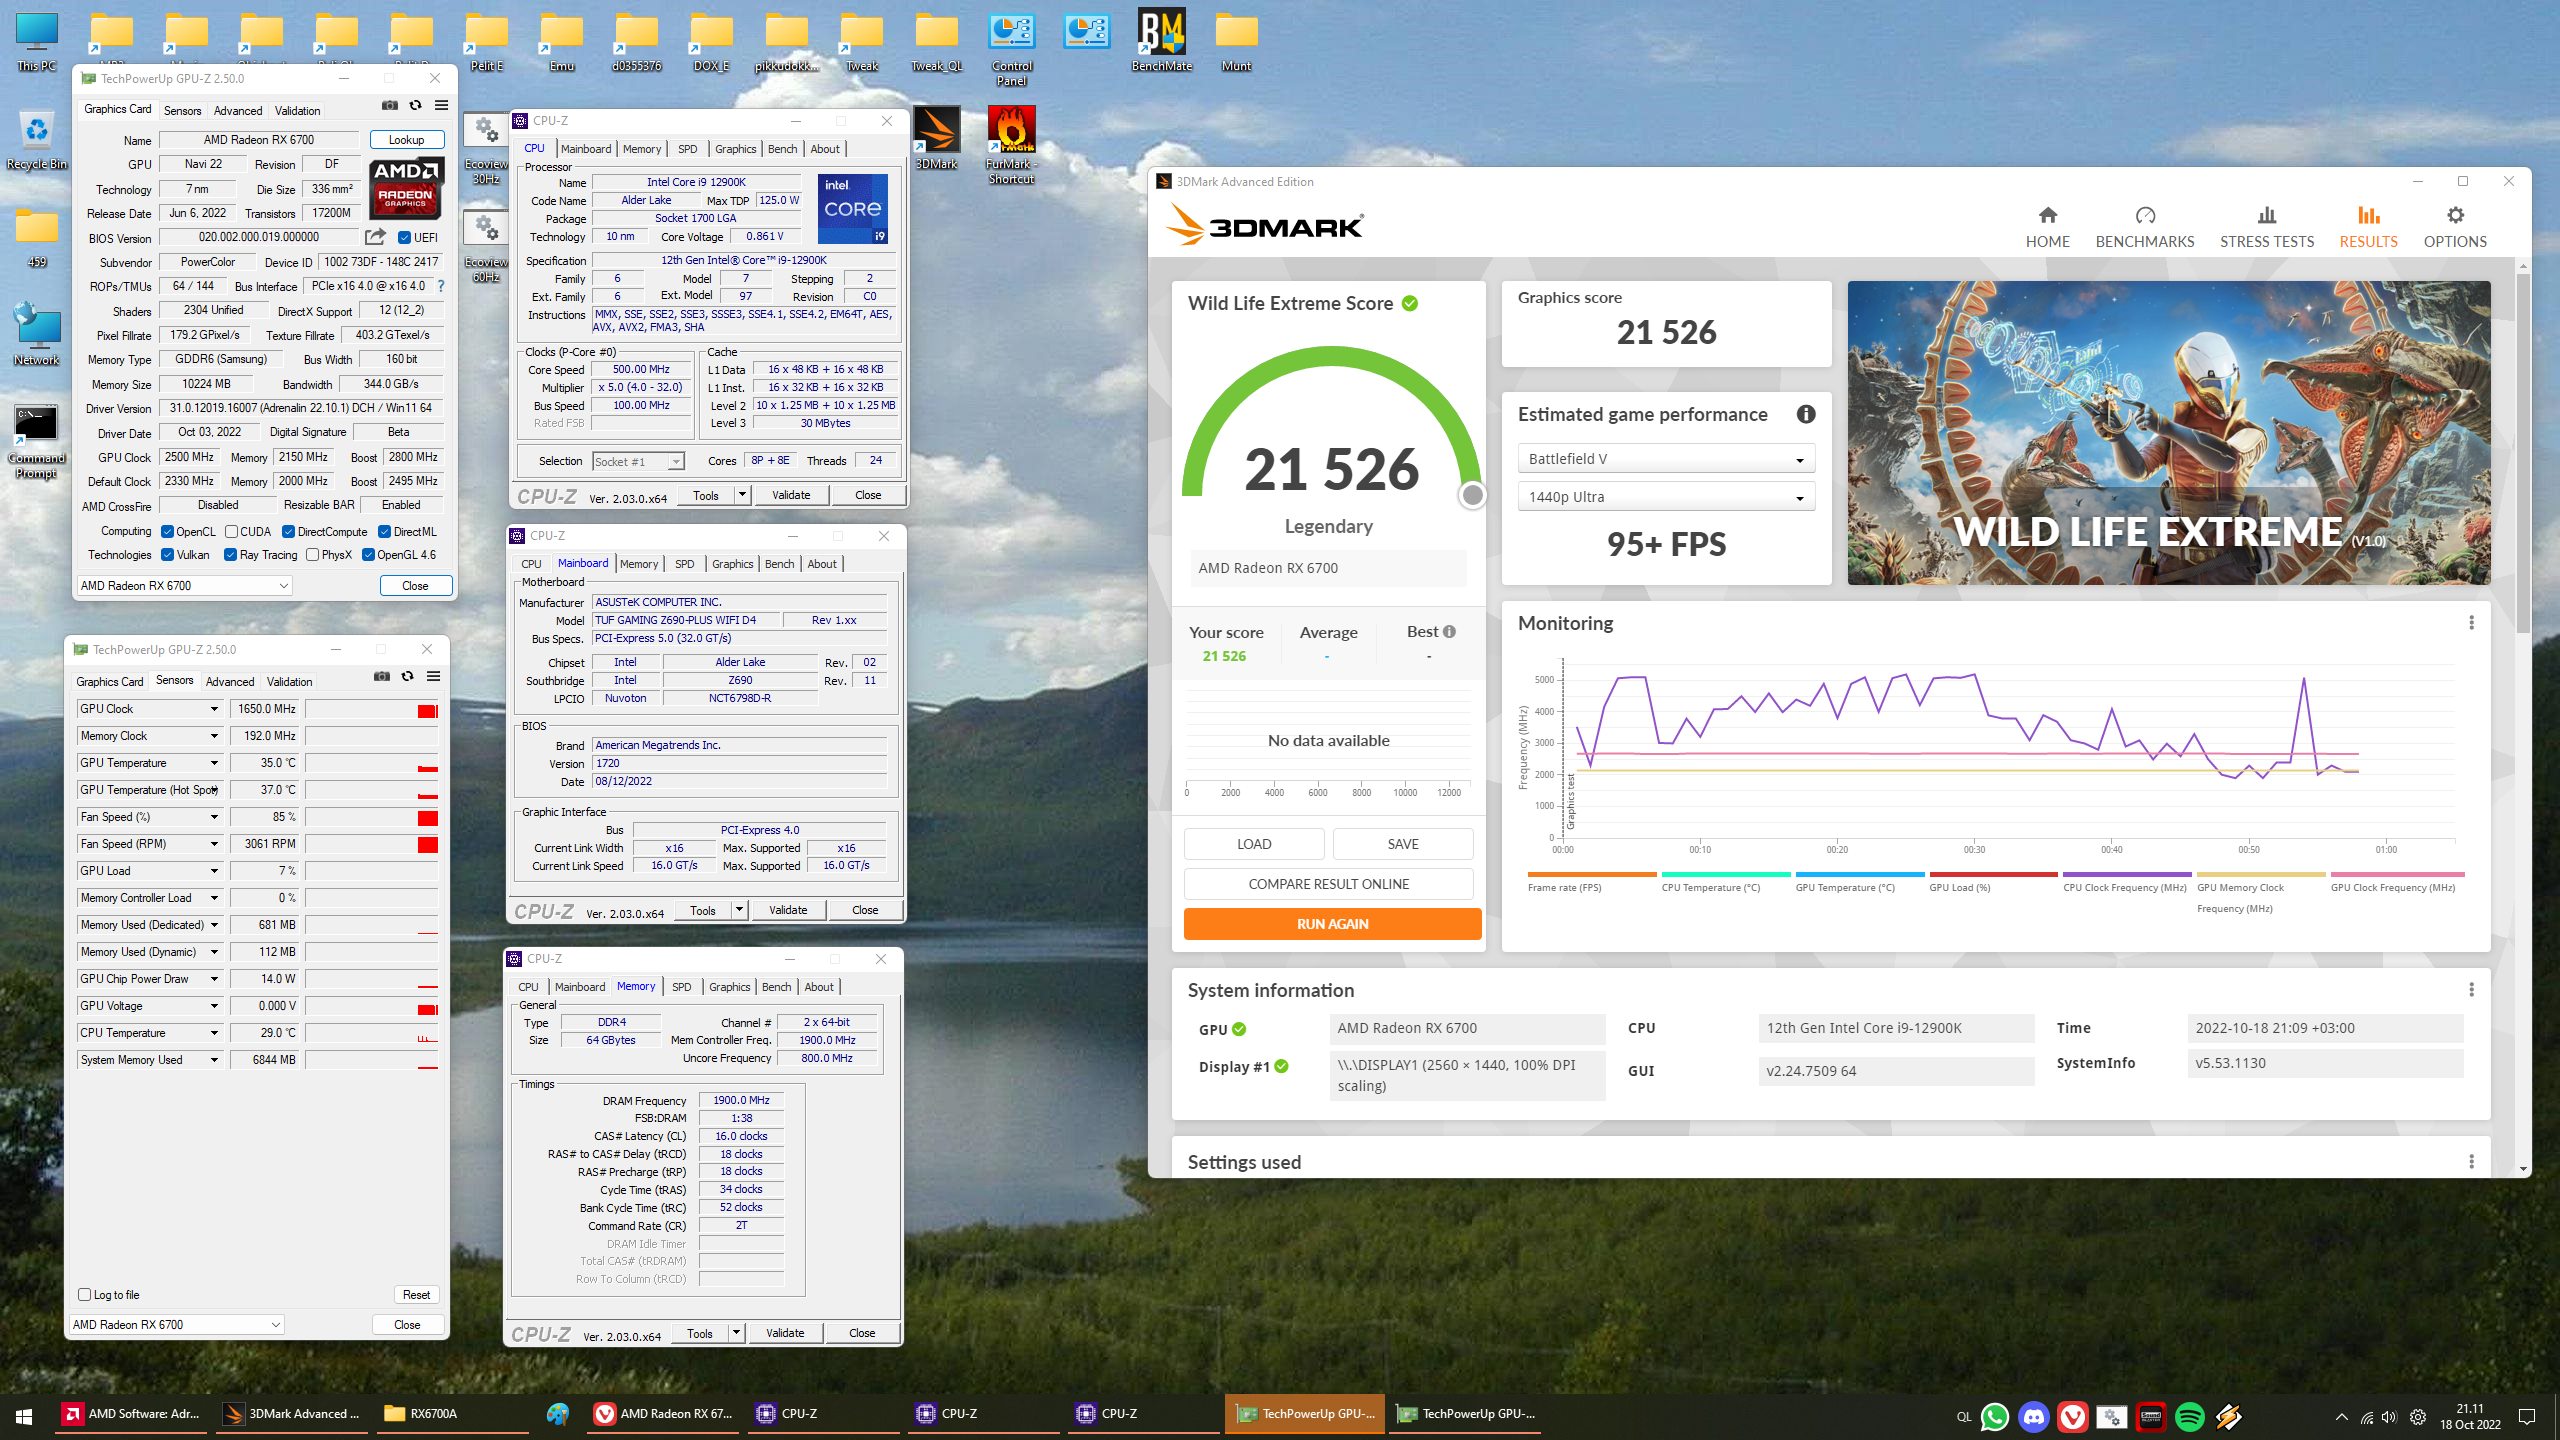Open STRESS TESTS section in 3DMark
Viewport: 2560px width, 1440px height.
pyautogui.click(x=2266, y=228)
